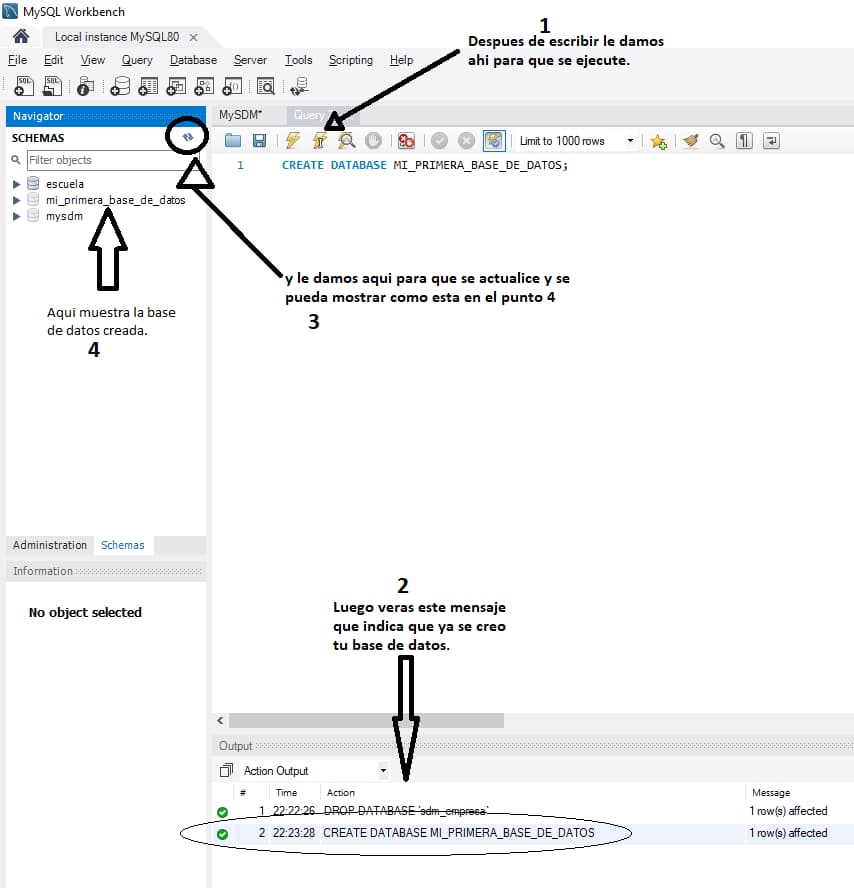Create a new table toolbar icon
854x888 pixels.
click(x=148, y=86)
